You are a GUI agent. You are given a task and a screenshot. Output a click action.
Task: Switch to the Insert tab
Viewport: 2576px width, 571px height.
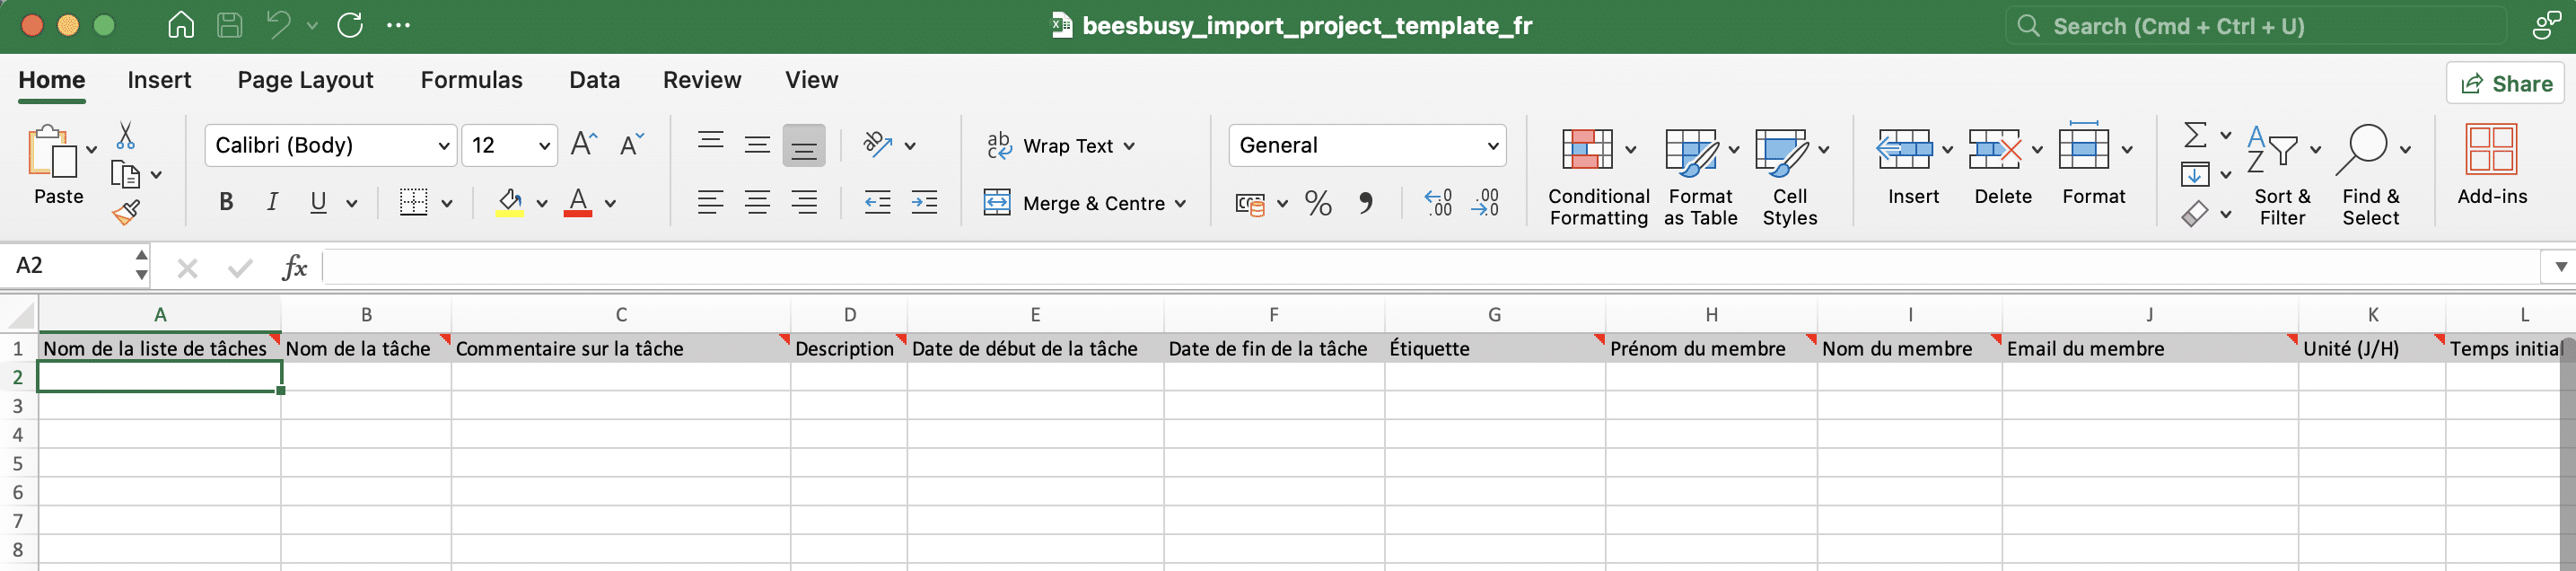click(x=159, y=80)
